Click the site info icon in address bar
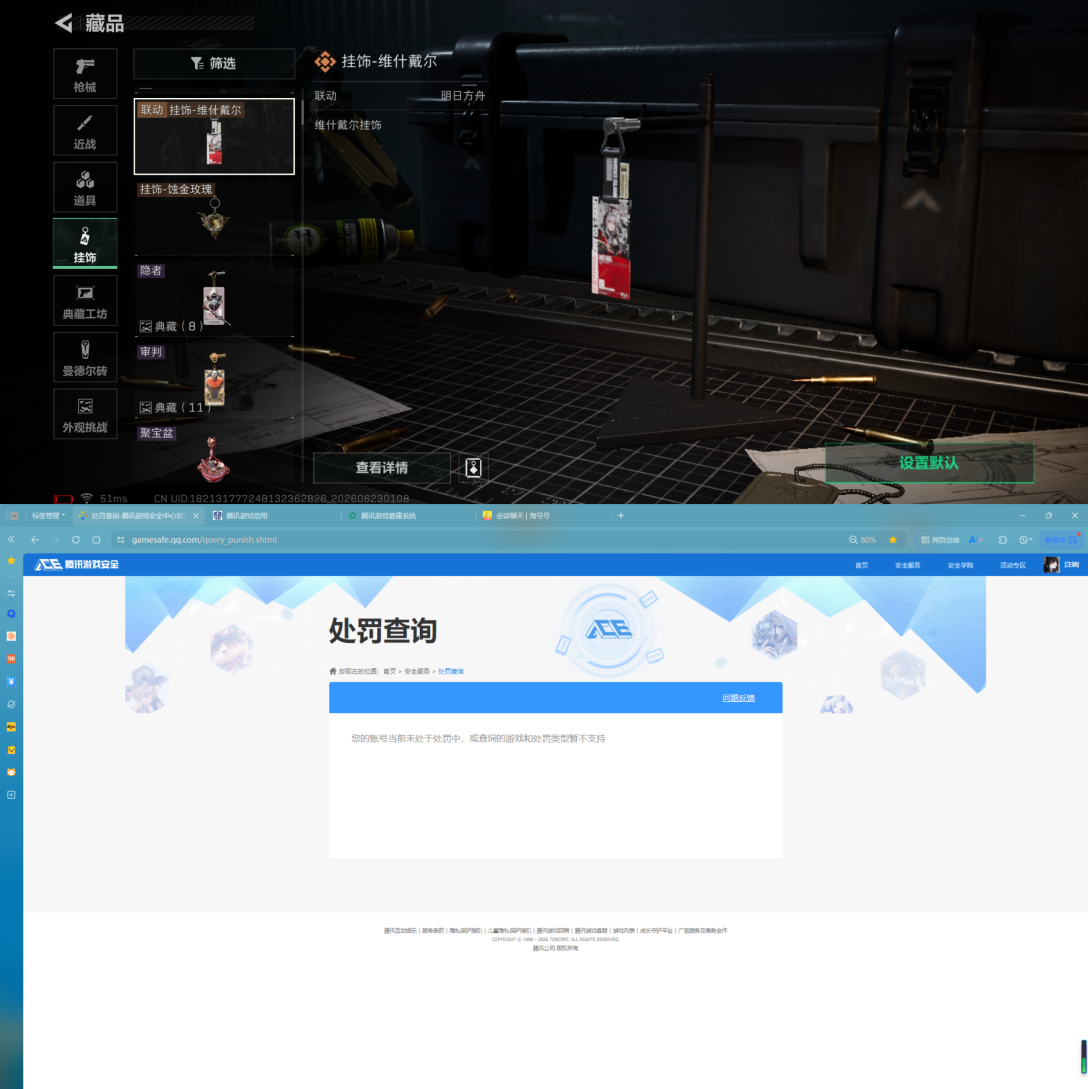This screenshot has height=1089, width=1088. [x=121, y=540]
